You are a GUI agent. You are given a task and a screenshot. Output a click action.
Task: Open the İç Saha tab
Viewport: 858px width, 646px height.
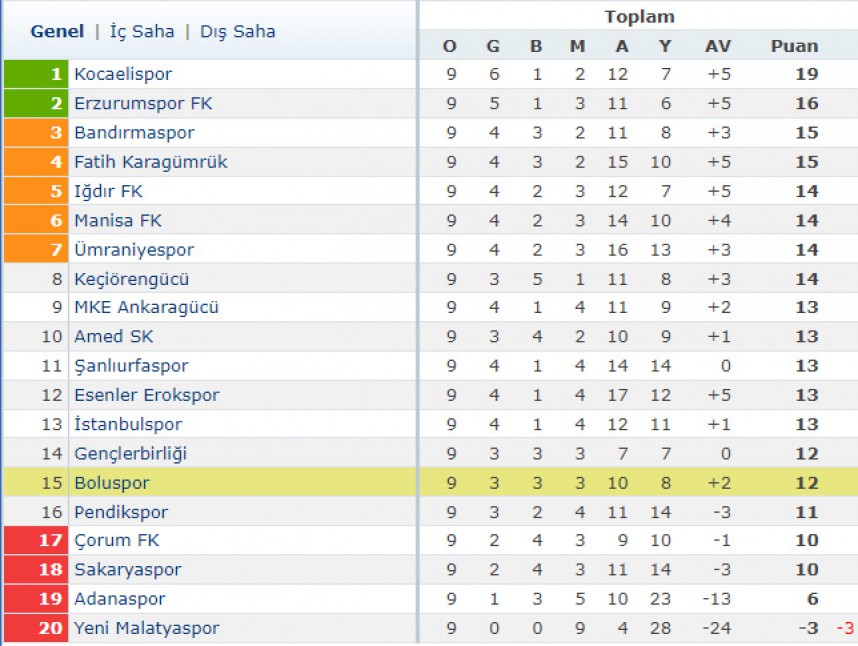tap(142, 31)
